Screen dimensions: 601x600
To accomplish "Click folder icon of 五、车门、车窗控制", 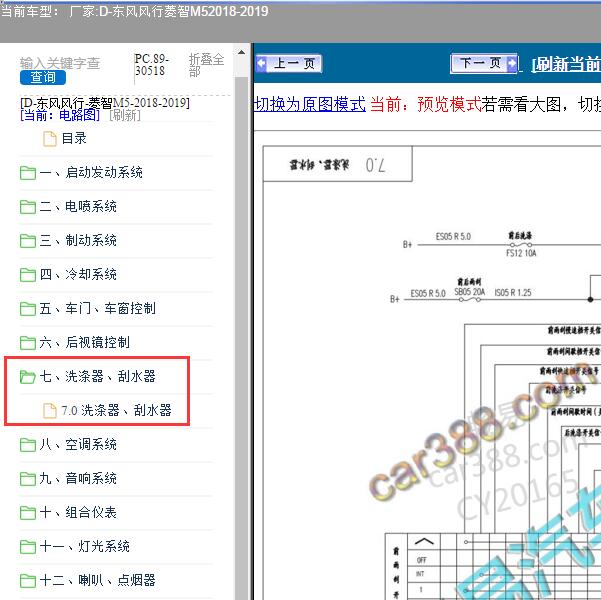I will pyautogui.click(x=28, y=309).
